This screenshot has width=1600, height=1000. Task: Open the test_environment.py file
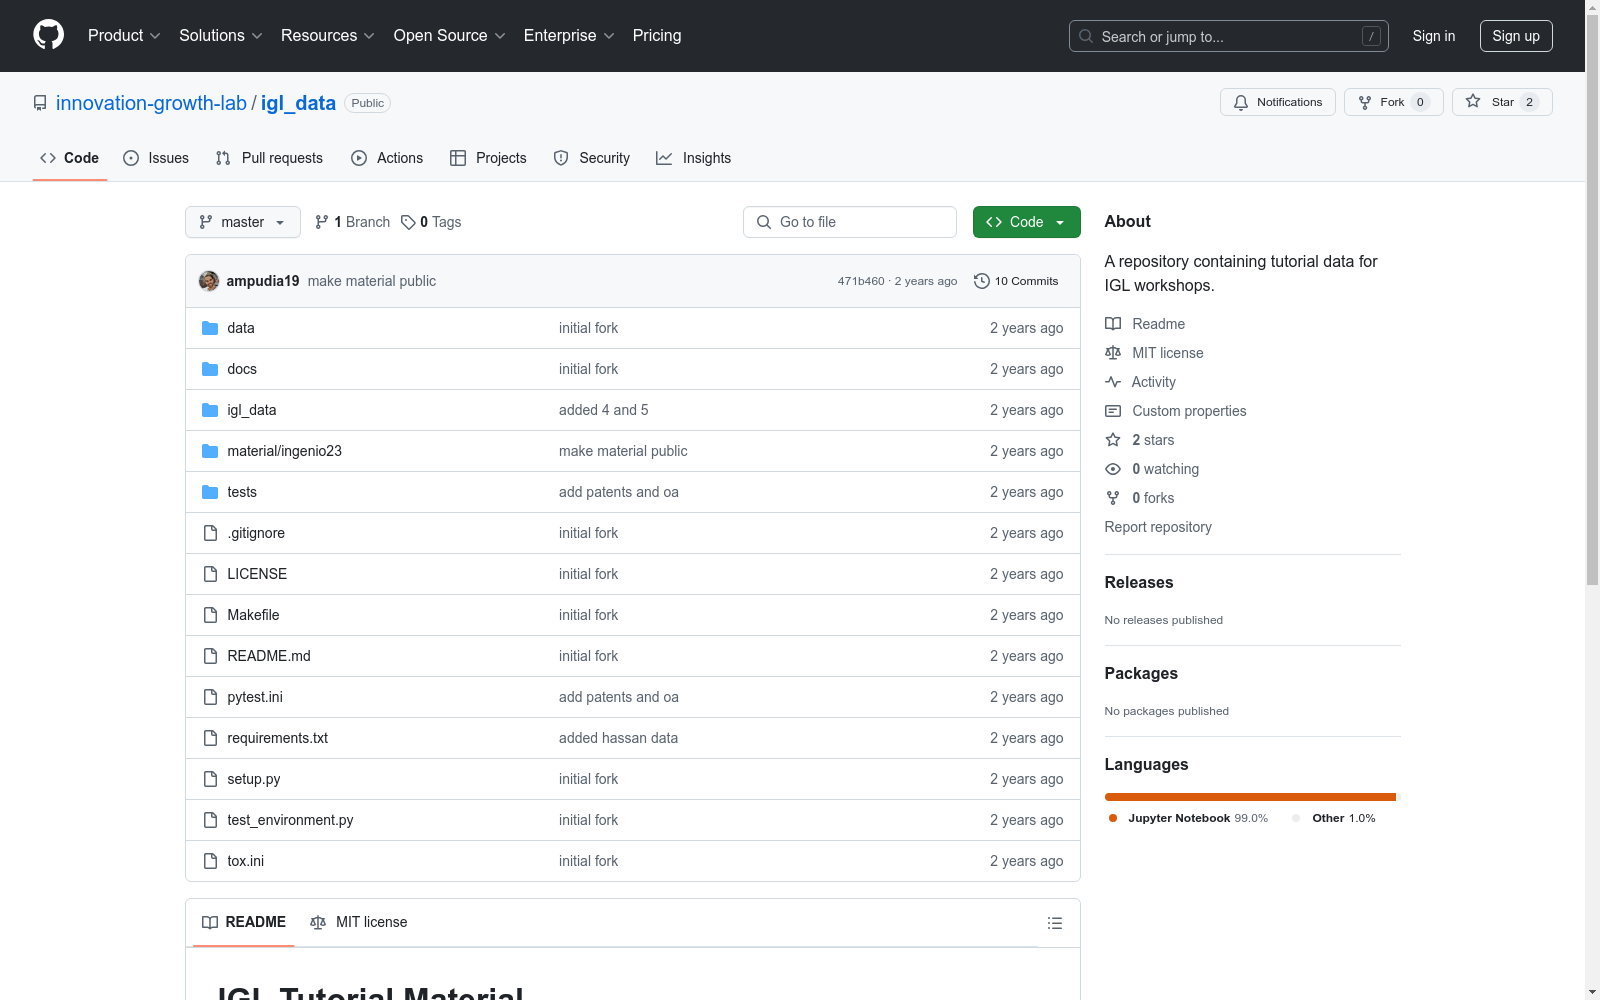tap(291, 820)
